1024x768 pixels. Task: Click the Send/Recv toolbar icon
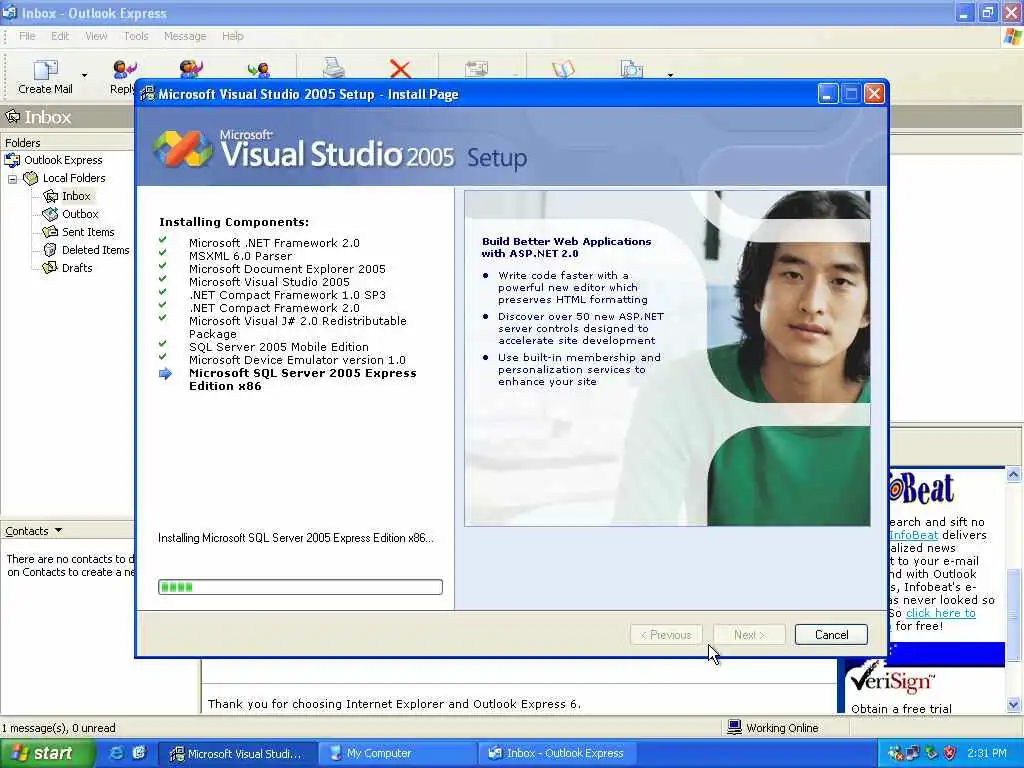[477, 69]
